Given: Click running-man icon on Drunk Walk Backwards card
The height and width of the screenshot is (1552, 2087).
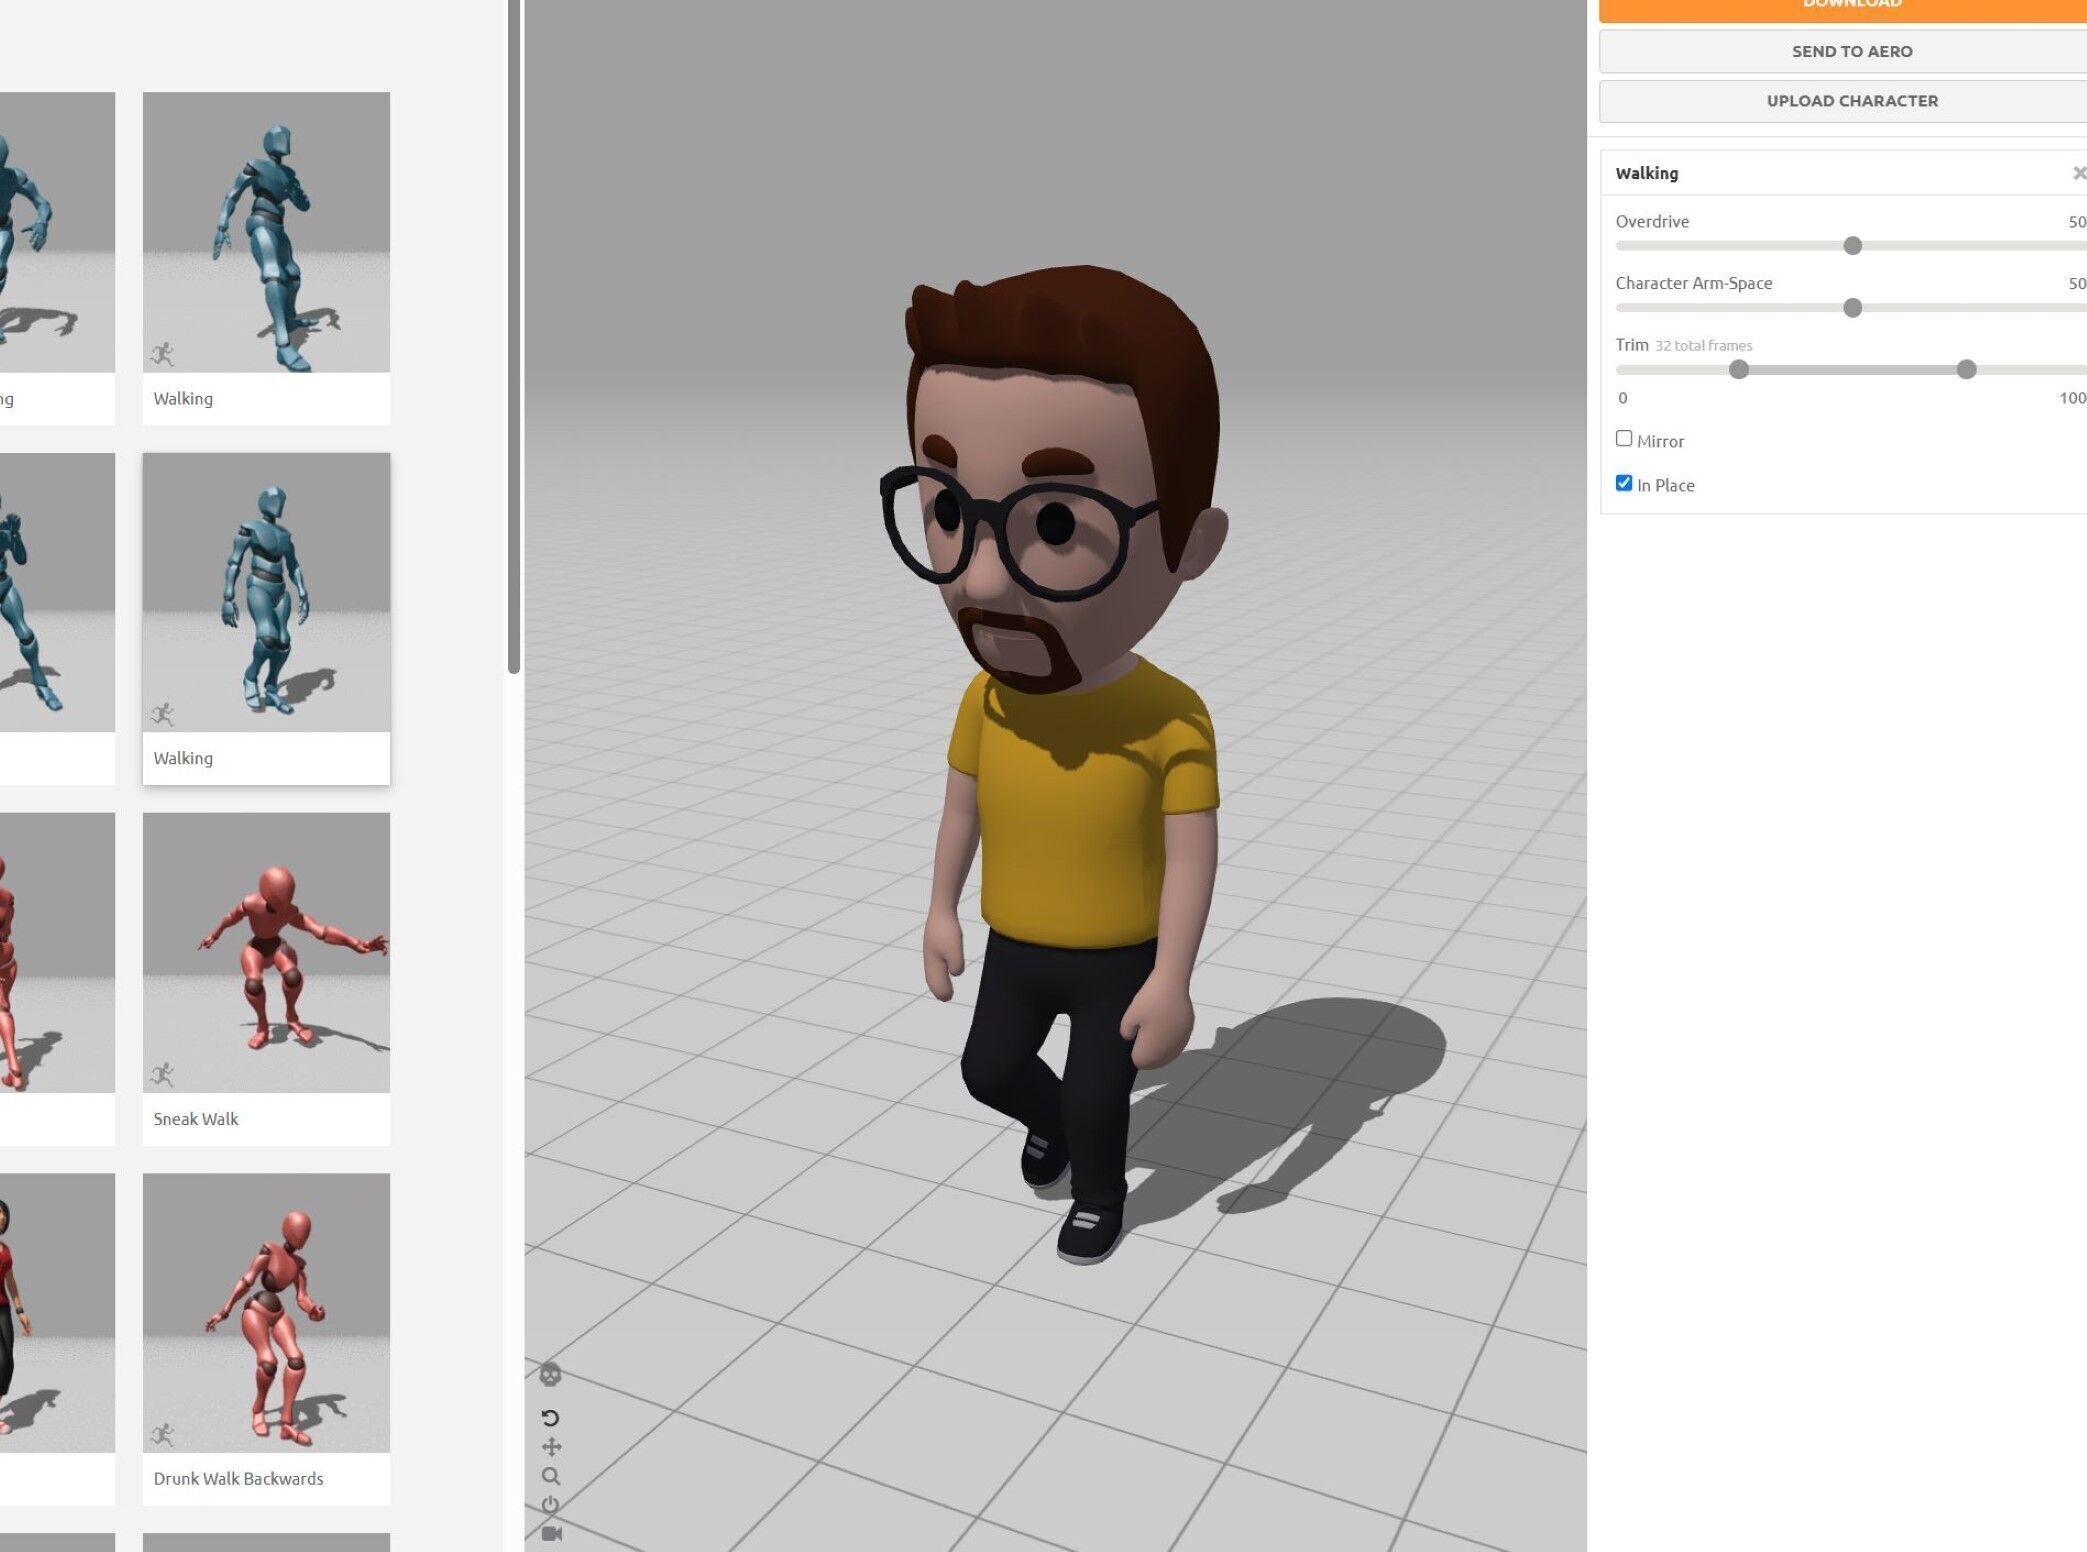Looking at the screenshot, I should 162,1434.
